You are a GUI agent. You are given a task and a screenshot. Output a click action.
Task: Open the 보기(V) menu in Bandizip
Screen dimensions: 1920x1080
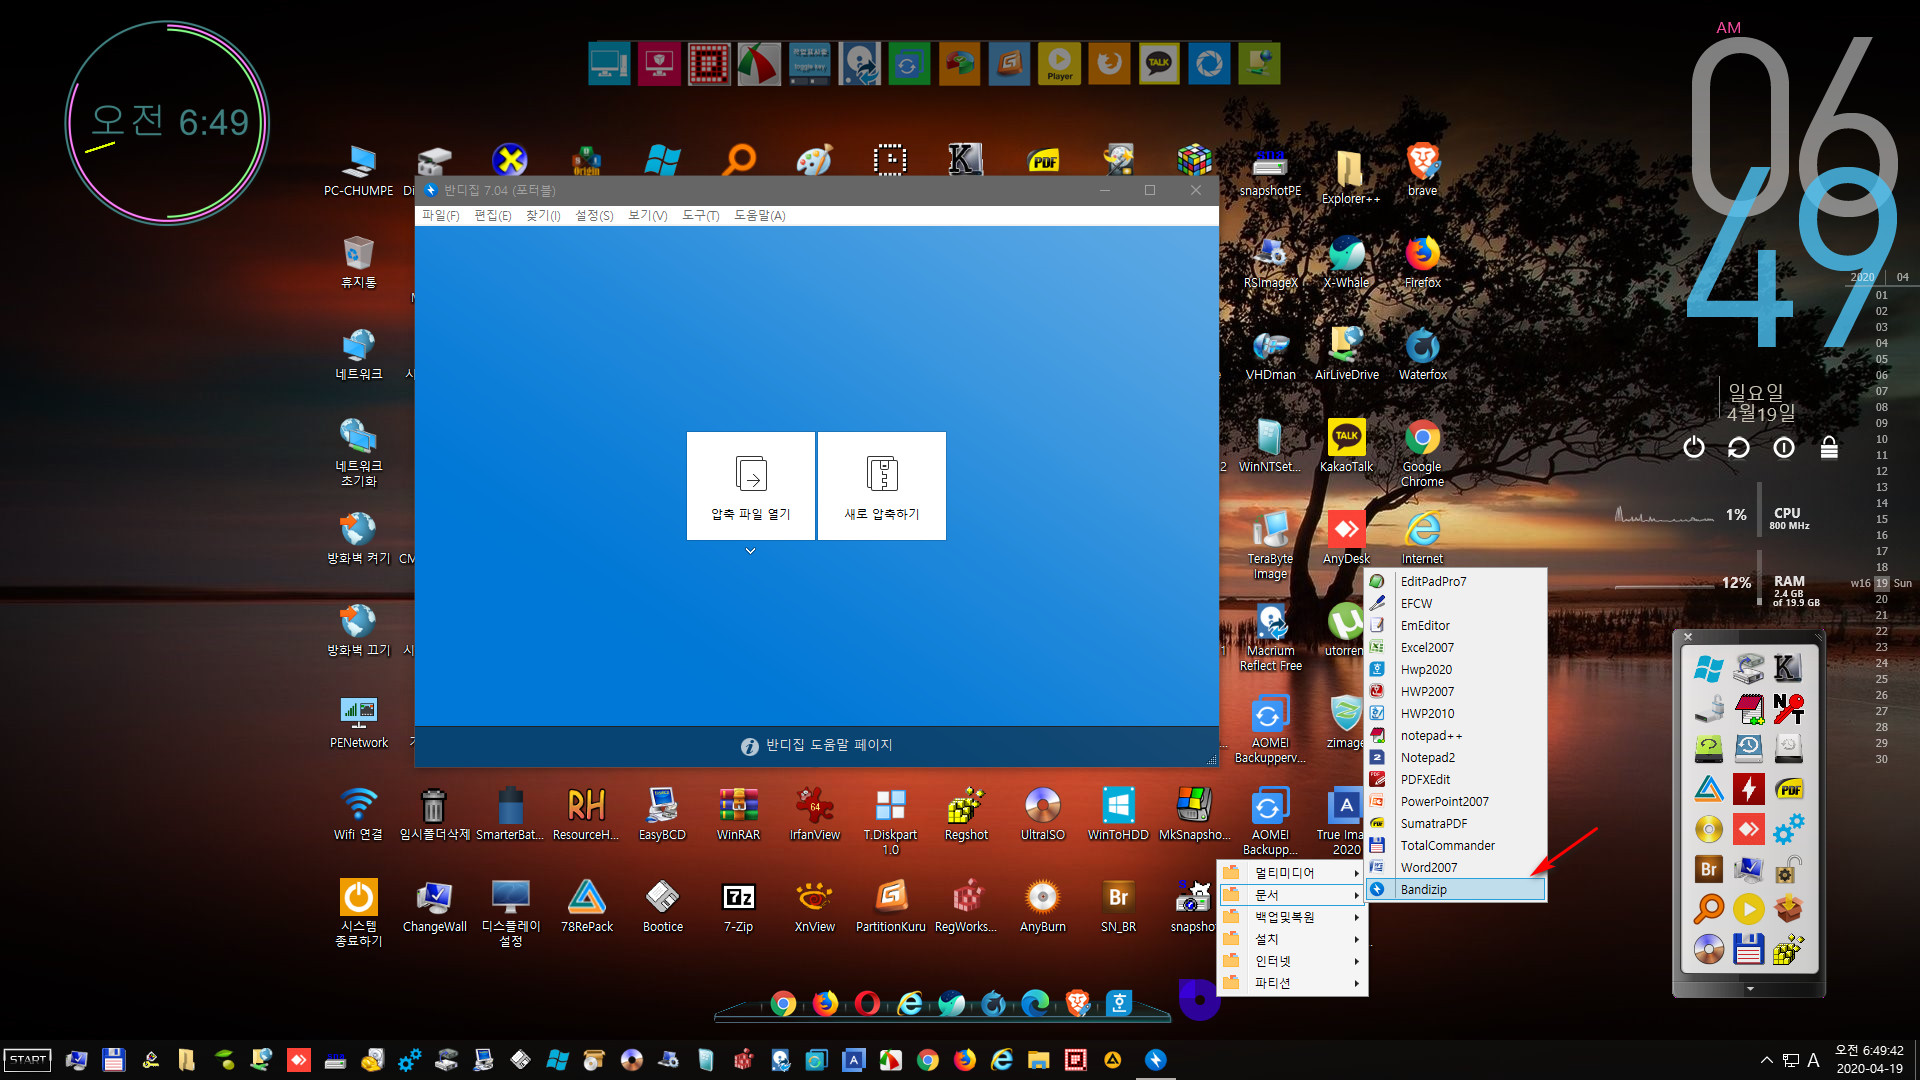pos(647,216)
